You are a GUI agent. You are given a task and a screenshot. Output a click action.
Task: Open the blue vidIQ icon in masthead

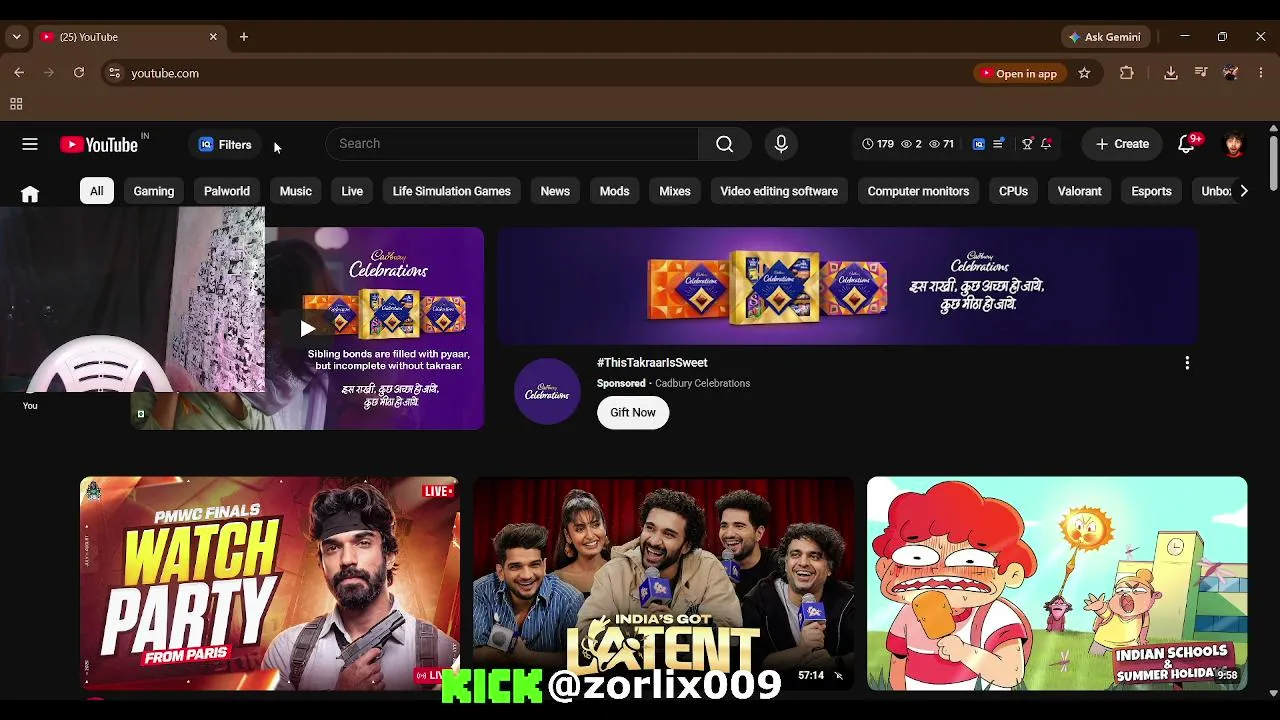[979, 144]
